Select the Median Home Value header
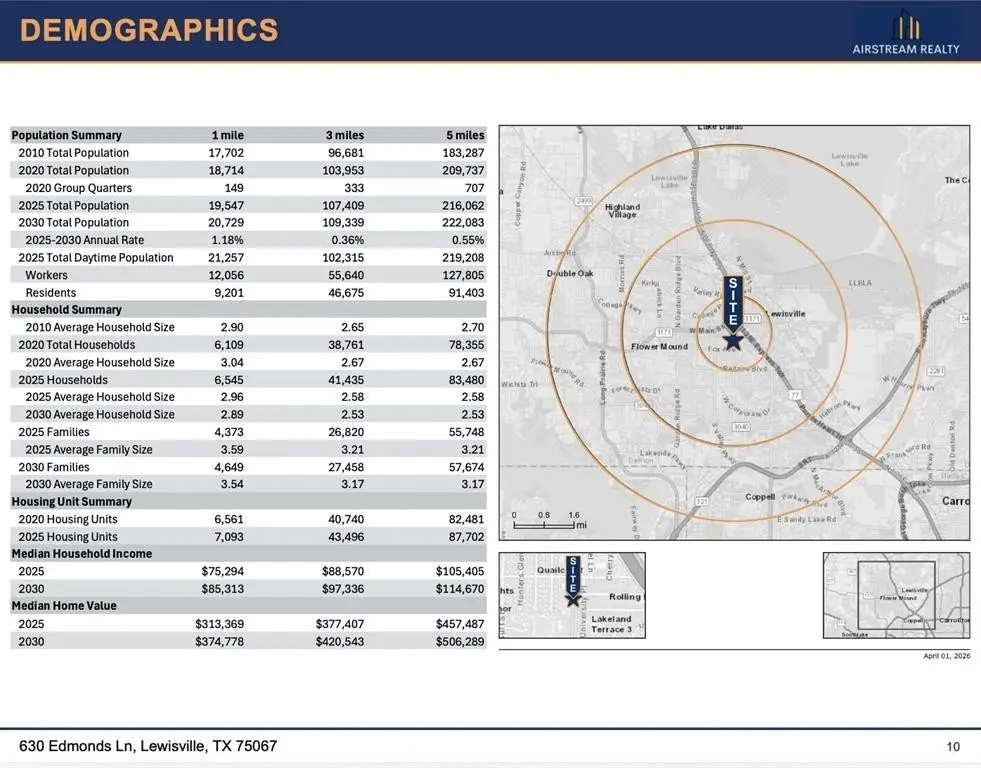Image resolution: width=981 pixels, height=768 pixels. pos(64,606)
